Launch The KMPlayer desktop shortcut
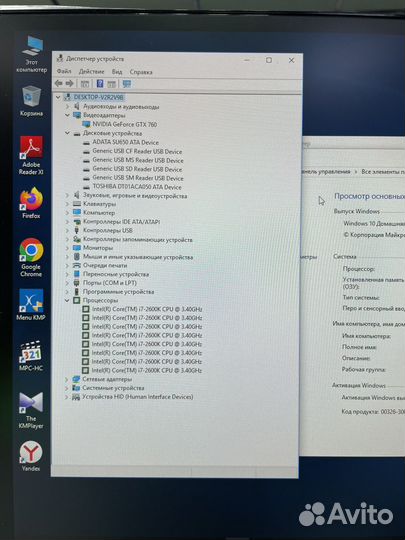The height and width of the screenshot is (540, 405). pyautogui.click(x=31, y=410)
